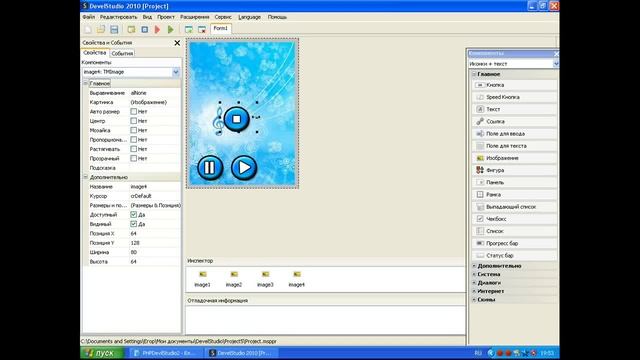Viewport: 640px width, 360px height.
Task: Pick the Выпадающий список component
Action: (514, 207)
